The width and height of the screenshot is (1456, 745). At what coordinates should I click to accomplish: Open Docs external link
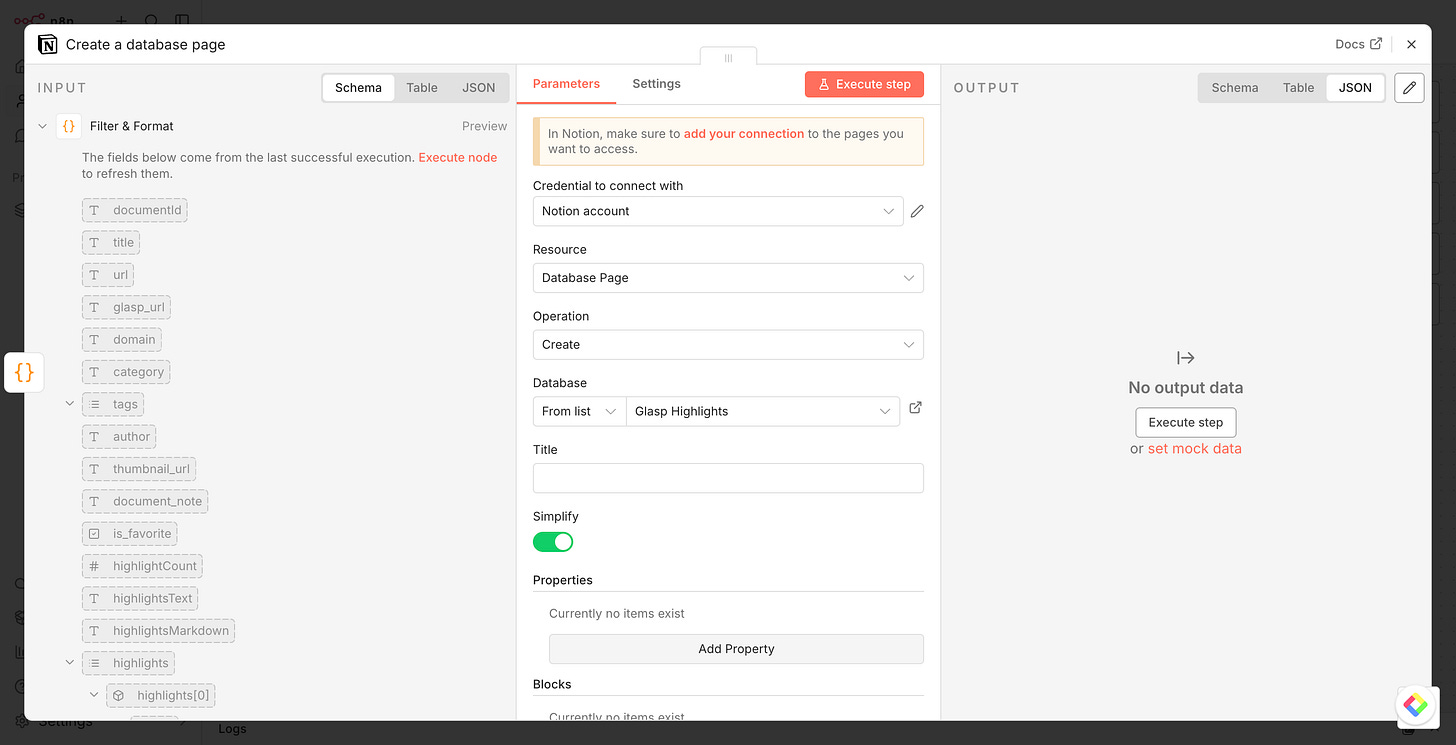[1358, 44]
